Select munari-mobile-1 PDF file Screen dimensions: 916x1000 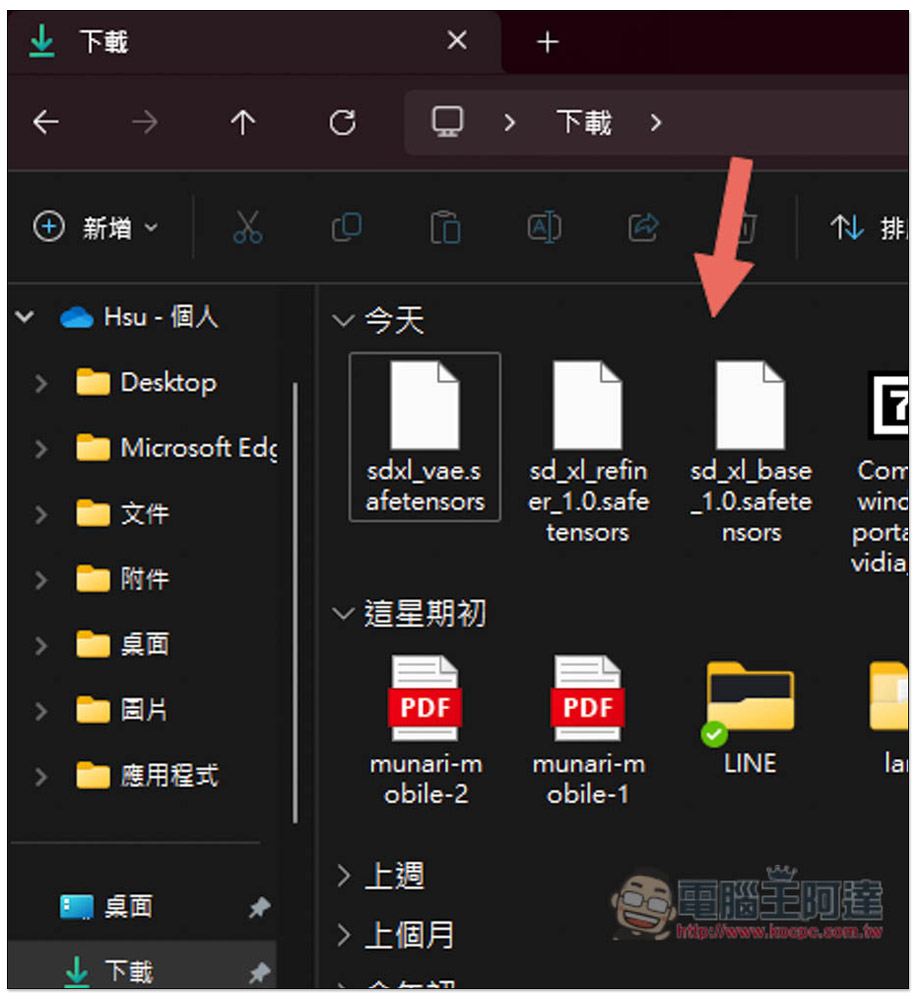coord(588,731)
